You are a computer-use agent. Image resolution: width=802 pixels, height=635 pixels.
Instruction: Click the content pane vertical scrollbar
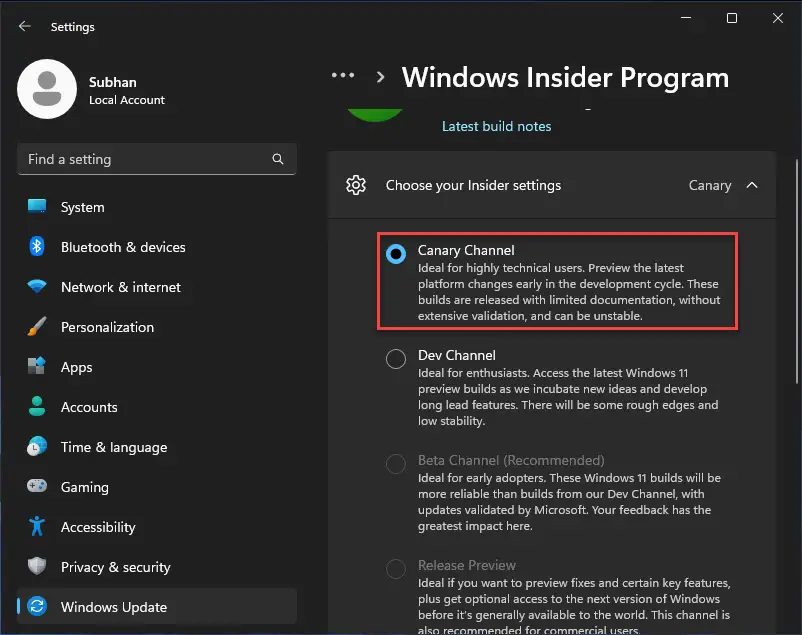click(796, 272)
